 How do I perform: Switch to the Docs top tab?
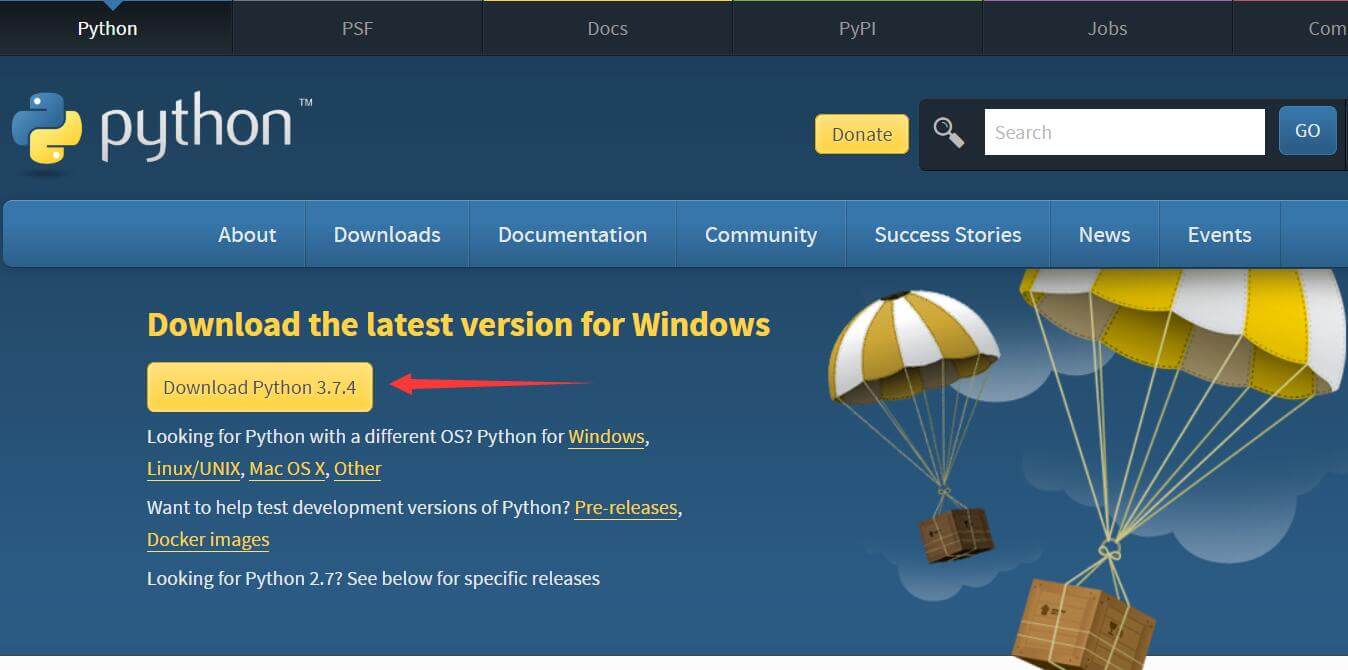coord(607,28)
